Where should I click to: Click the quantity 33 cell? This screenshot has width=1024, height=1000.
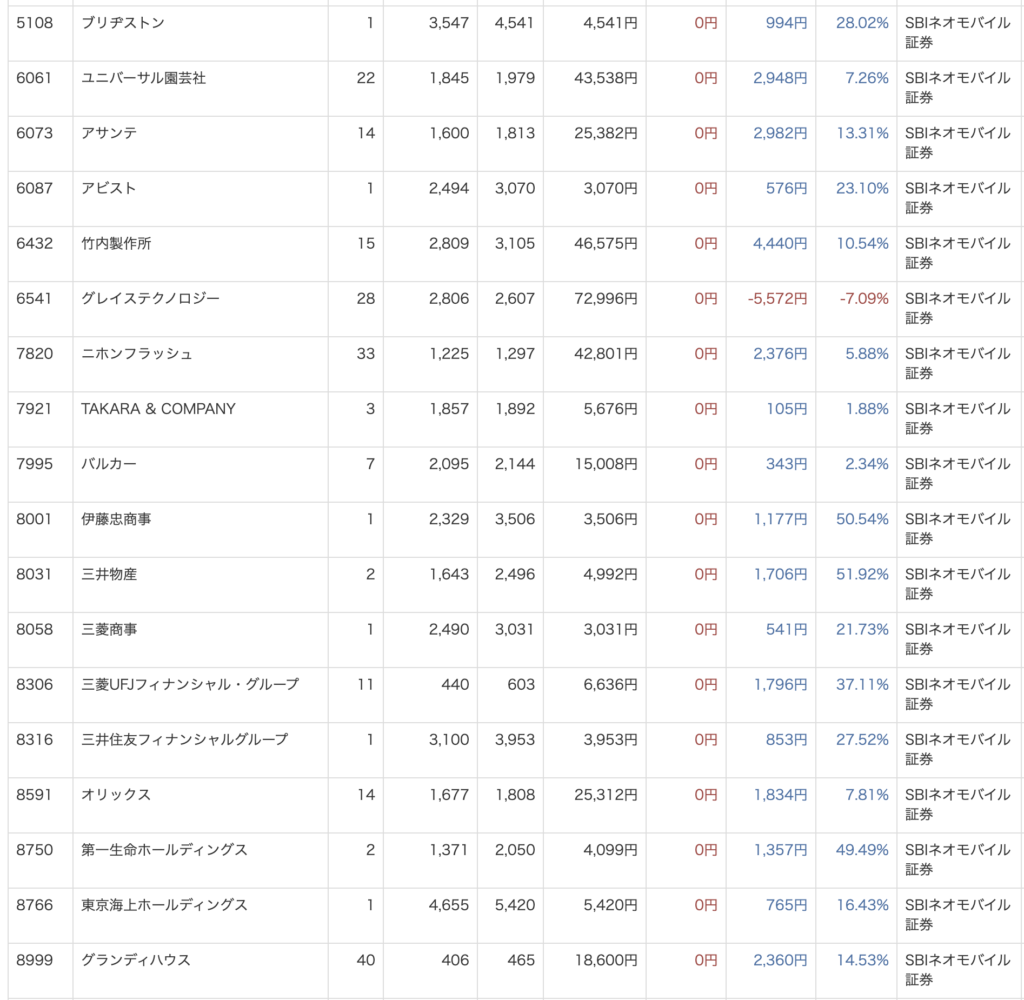coord(366,354)
